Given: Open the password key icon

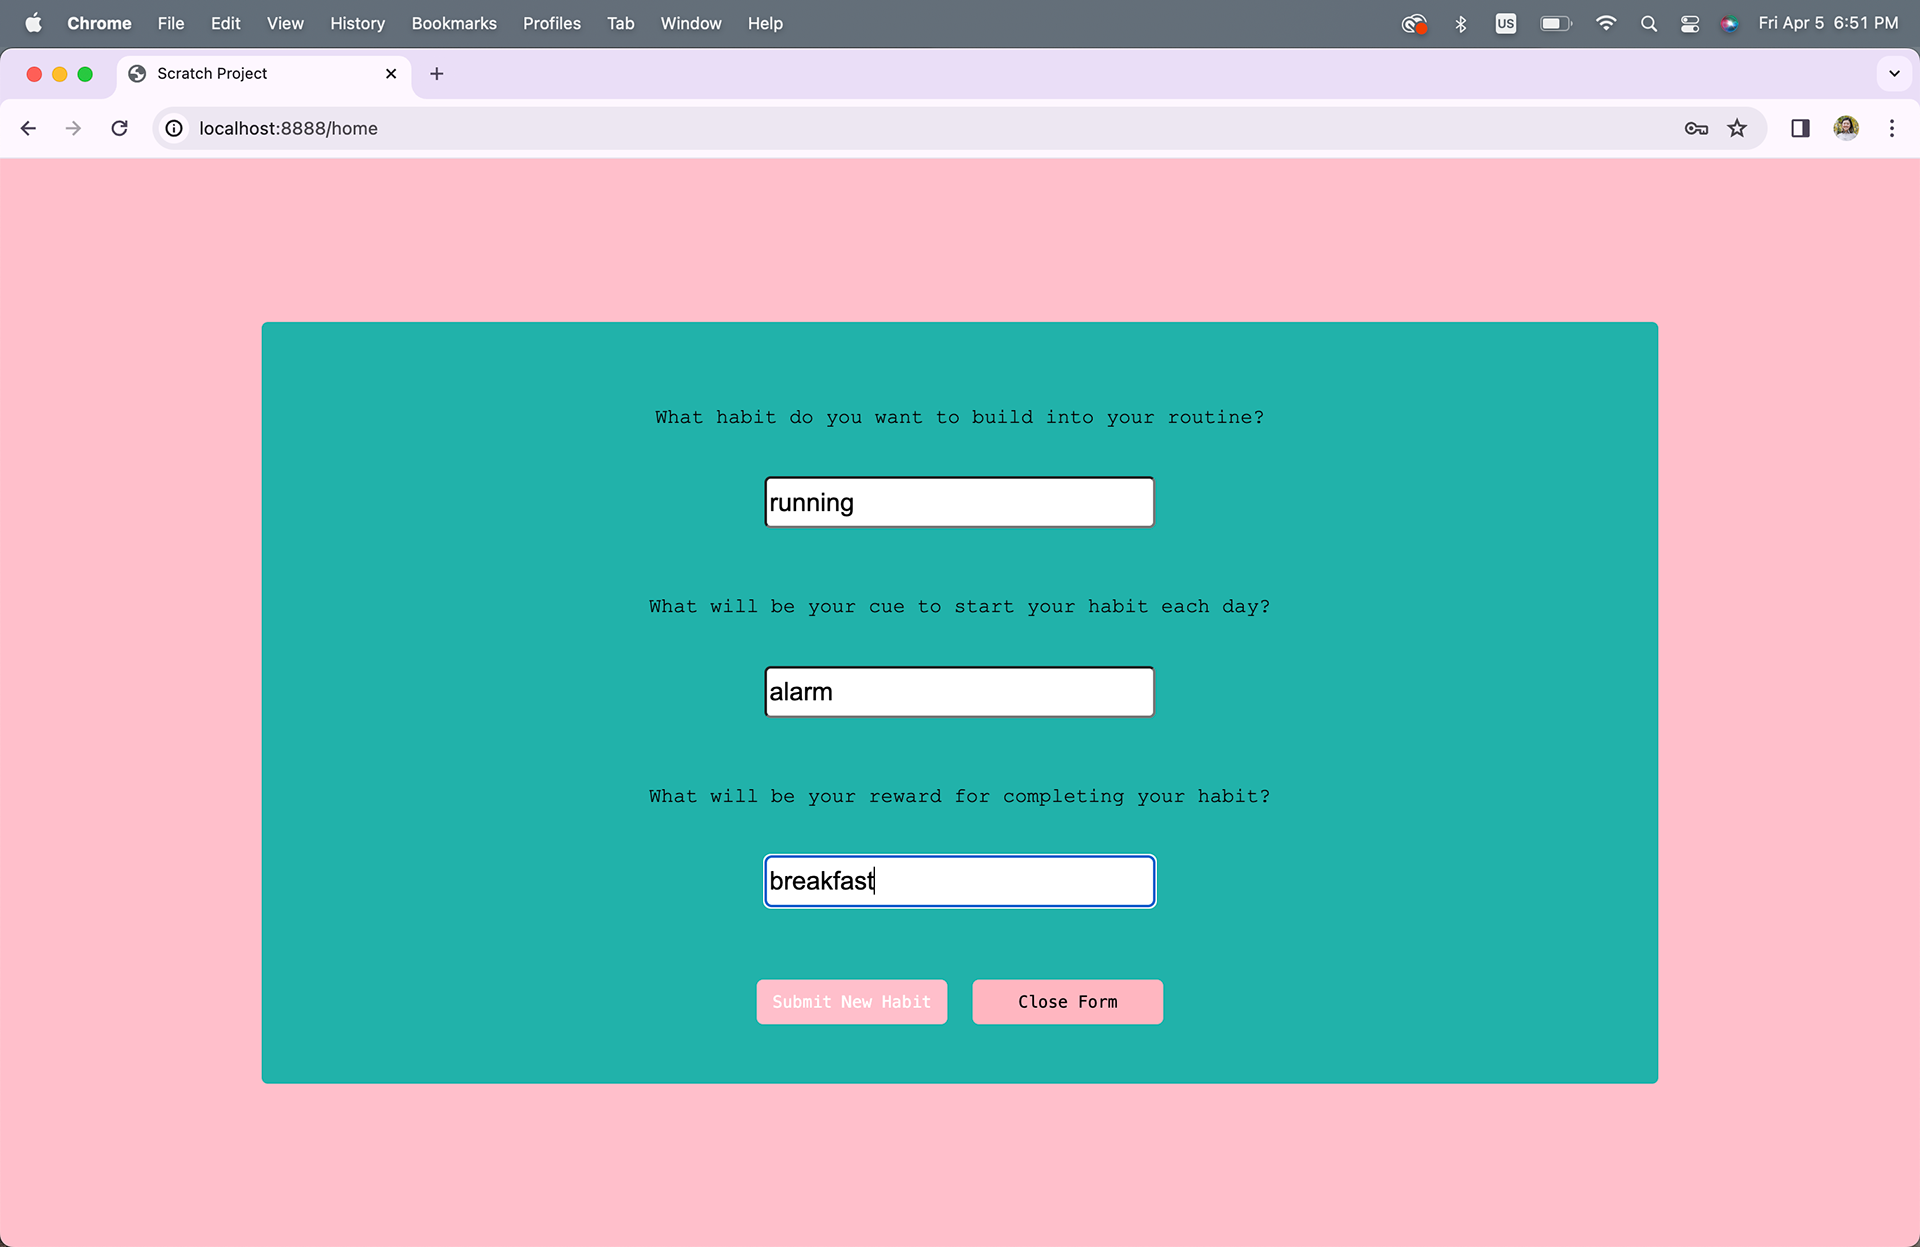Looking at the screenshot, I should click(1696, 128).
